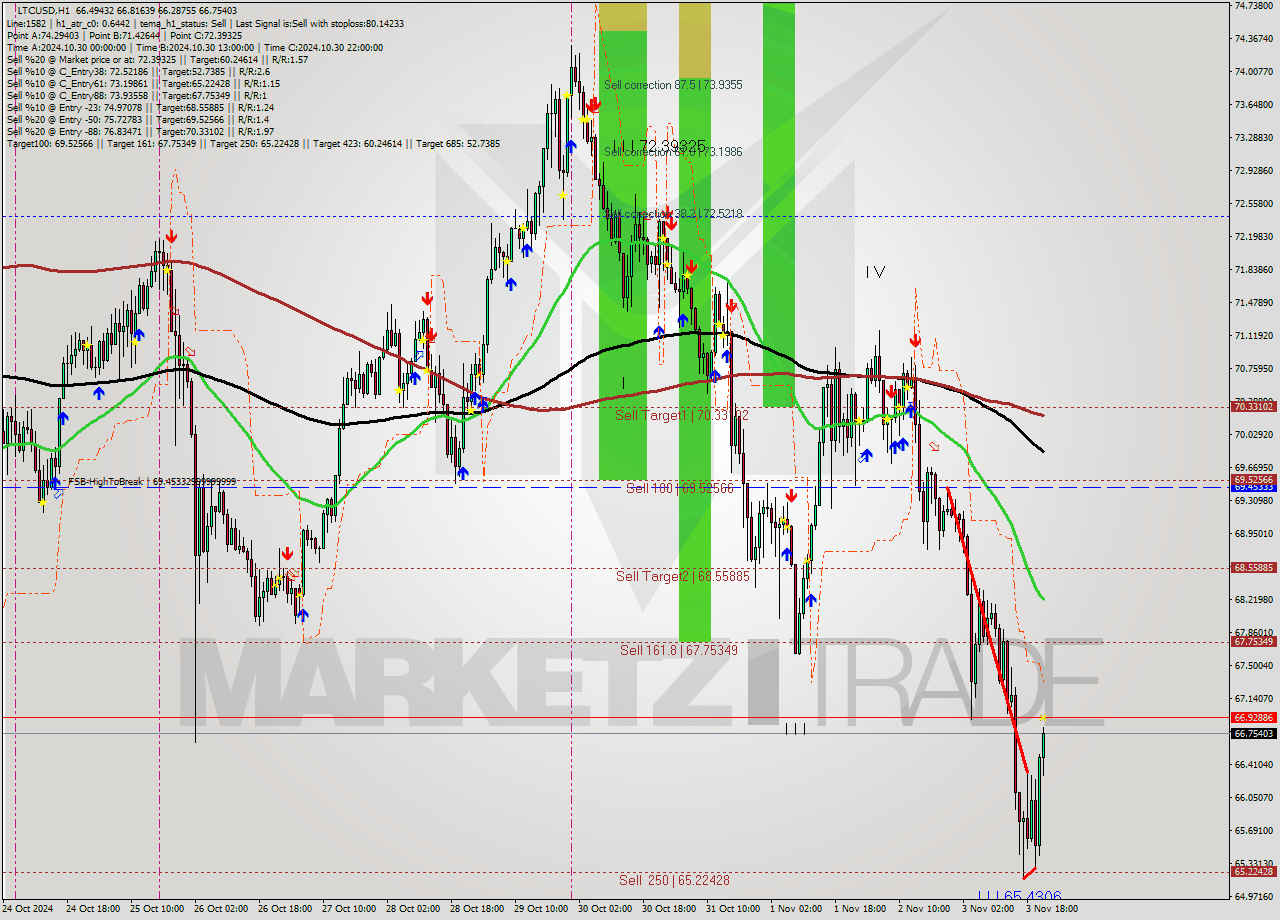Click the '2 Nov 10:00' time axis label
1280x920 pixels.
924,909
